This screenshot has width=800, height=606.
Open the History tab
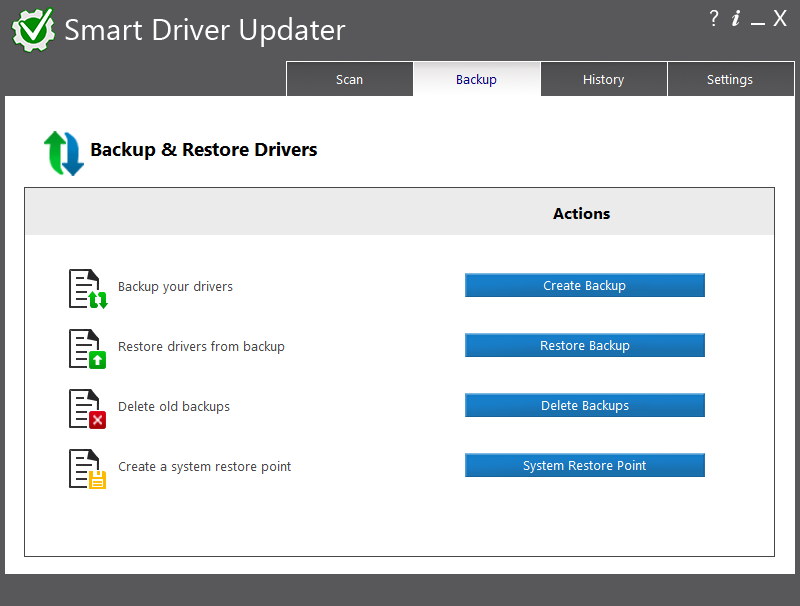click(604, 79)
